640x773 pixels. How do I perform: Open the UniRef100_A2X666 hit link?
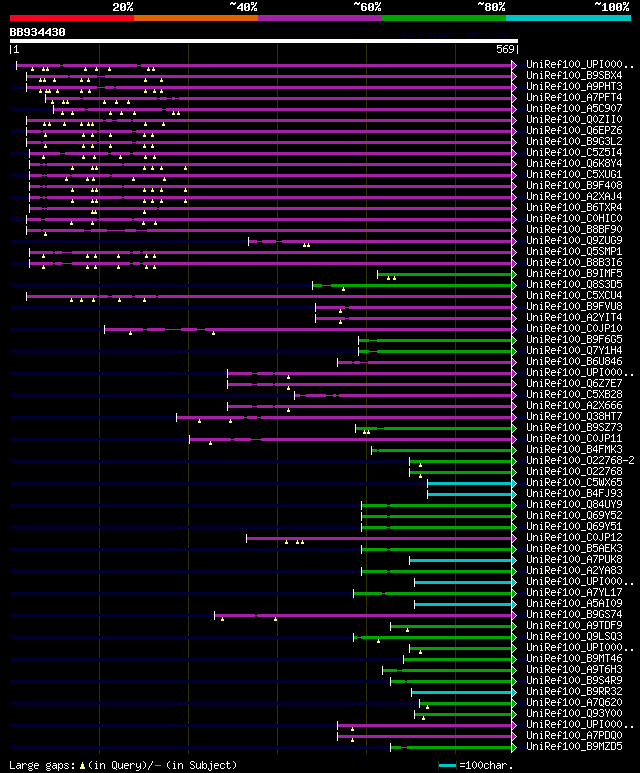pos(574,405)
